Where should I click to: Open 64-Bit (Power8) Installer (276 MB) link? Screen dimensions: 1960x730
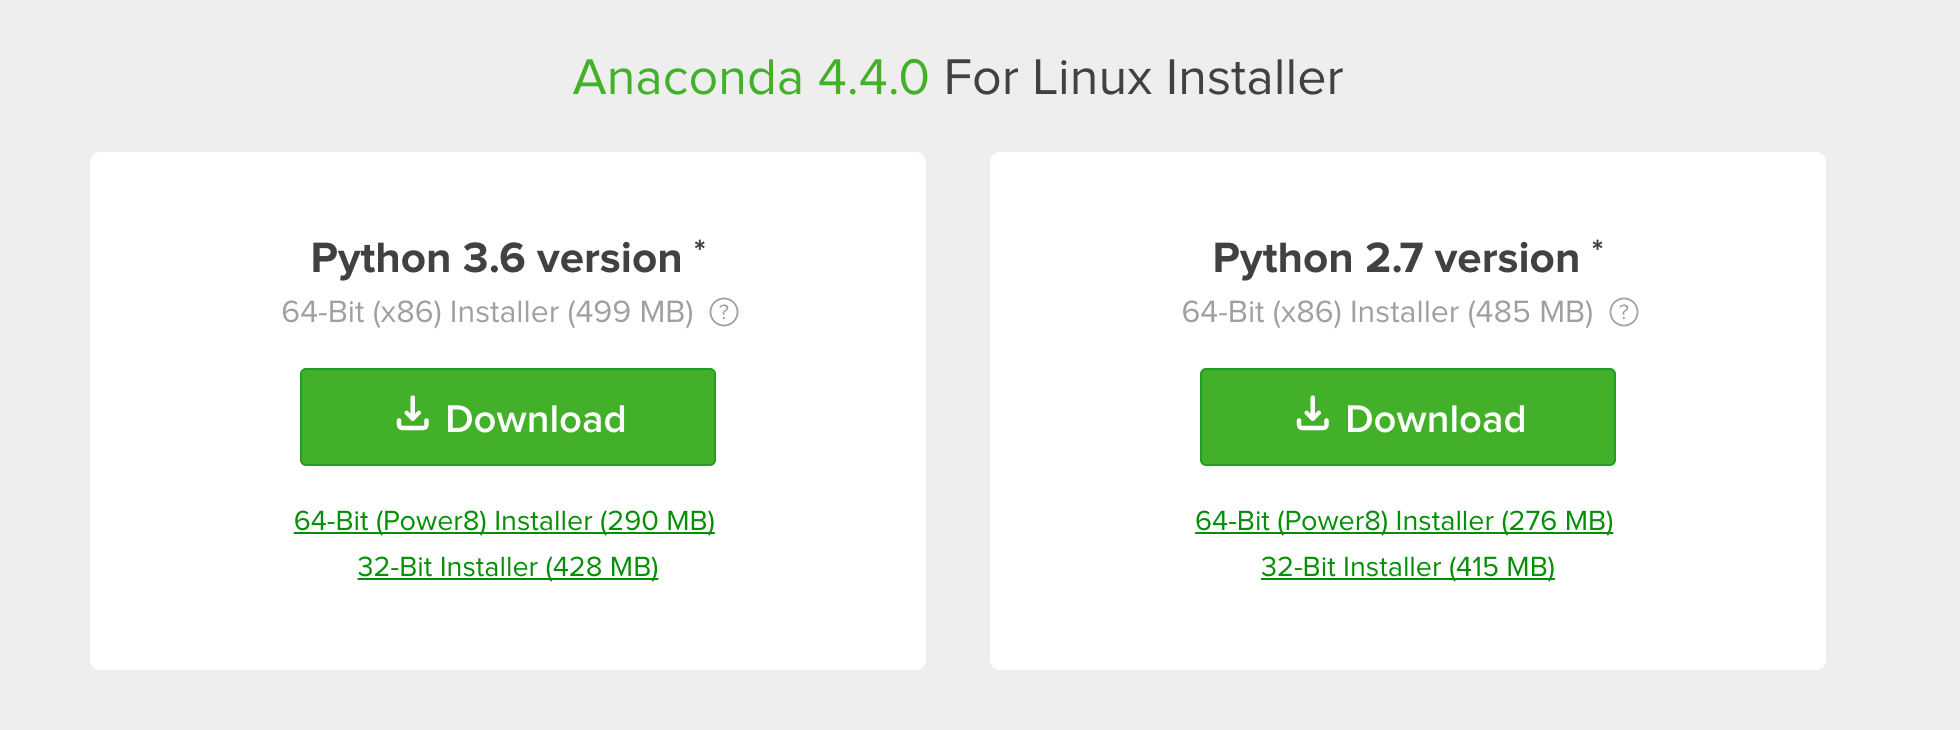pyautogui.click(x=1404, y=521)
